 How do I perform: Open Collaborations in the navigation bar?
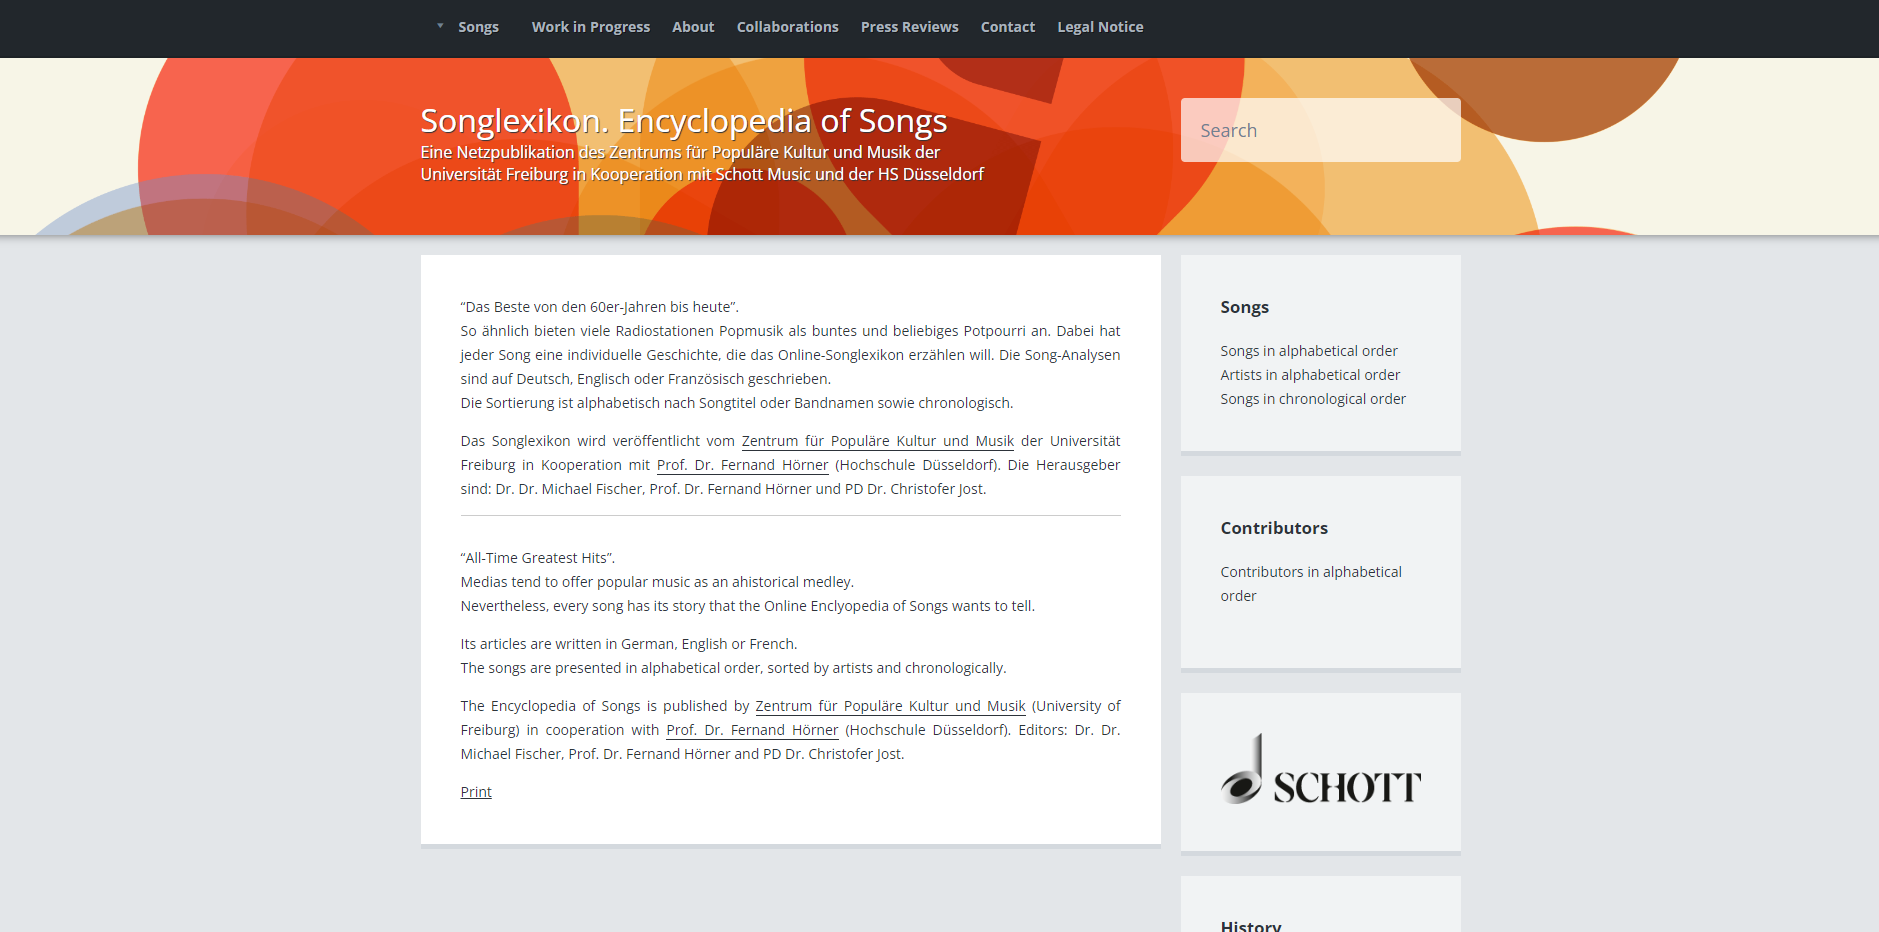click(787, 27)
